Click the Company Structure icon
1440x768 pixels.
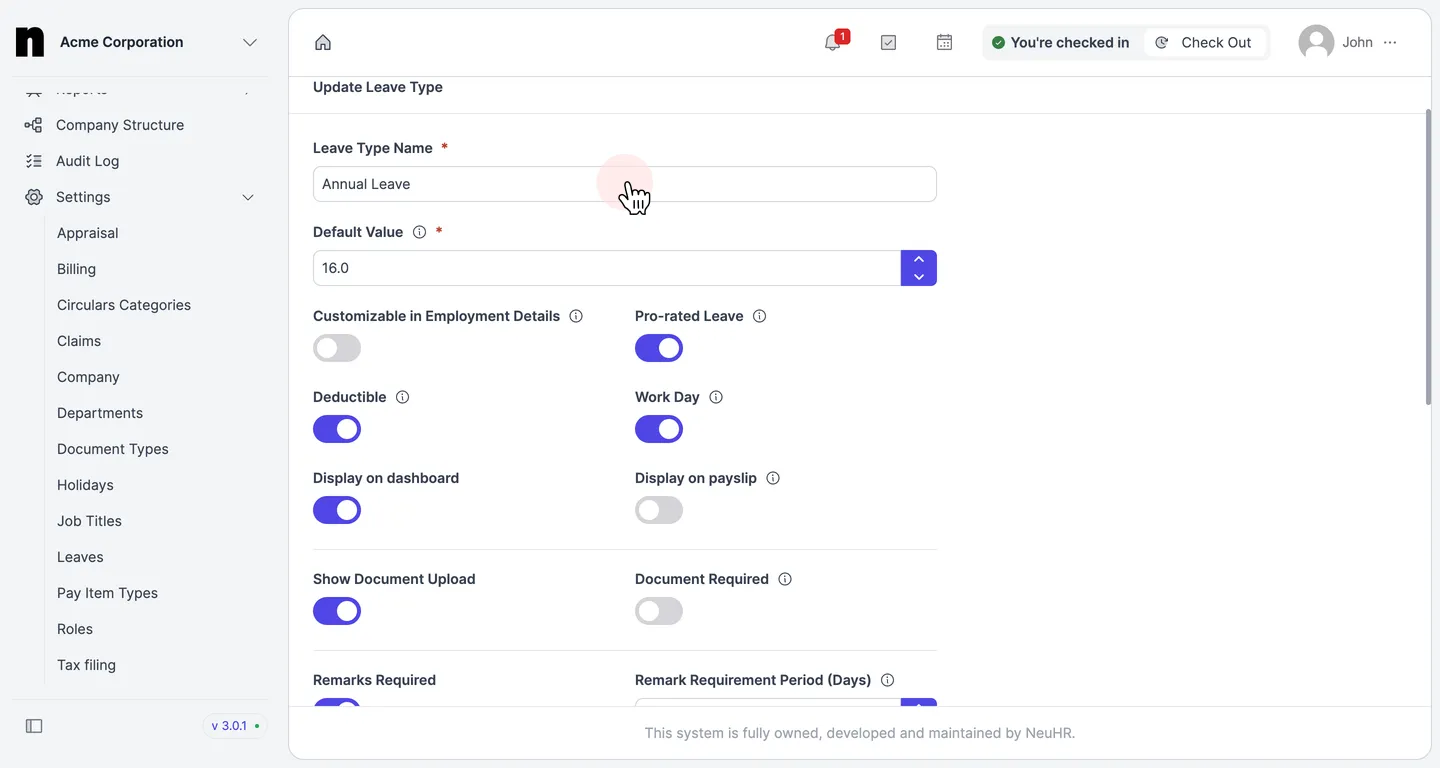34,125
